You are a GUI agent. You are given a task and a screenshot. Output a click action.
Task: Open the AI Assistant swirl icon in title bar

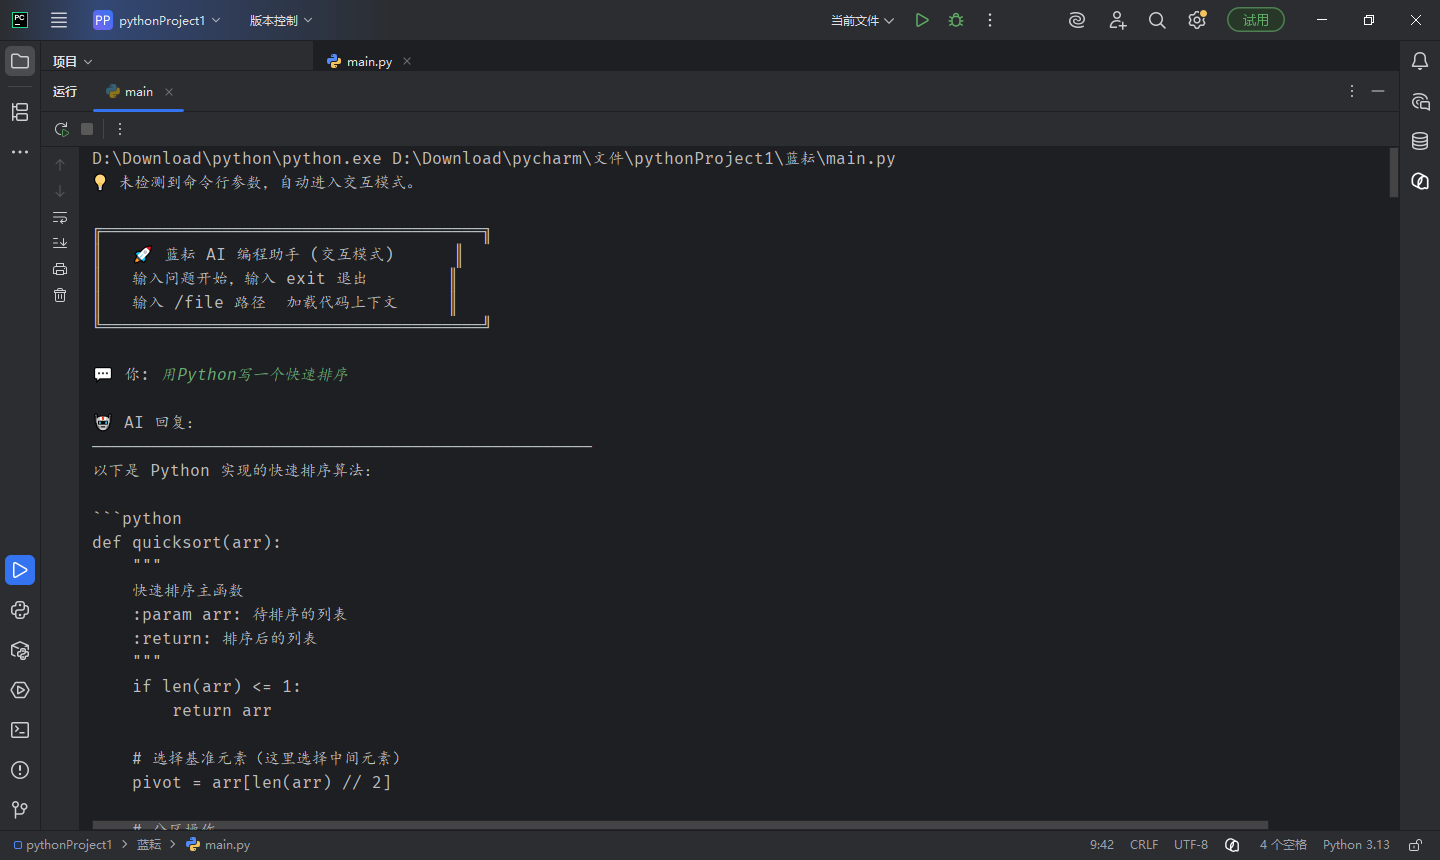[1077, 20]
